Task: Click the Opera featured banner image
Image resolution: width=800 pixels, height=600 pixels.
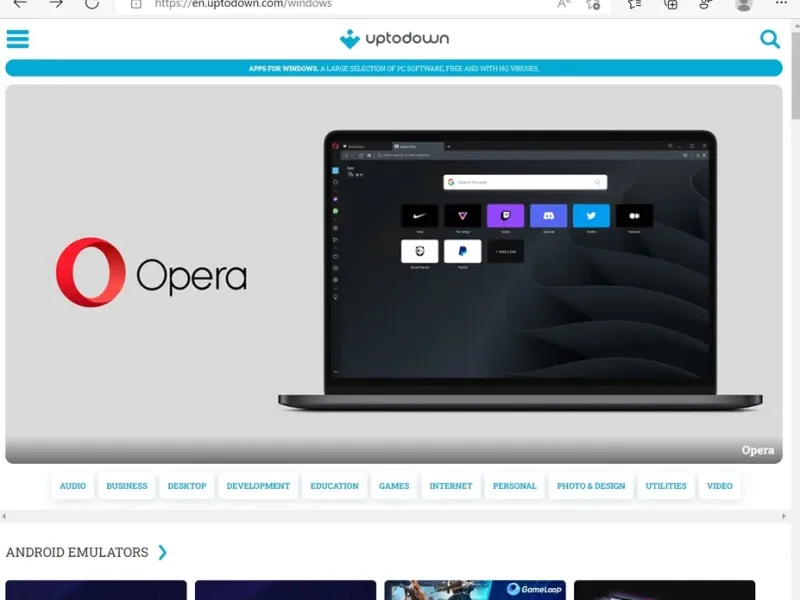Action: pyautogui.click(x=394, y=274)
